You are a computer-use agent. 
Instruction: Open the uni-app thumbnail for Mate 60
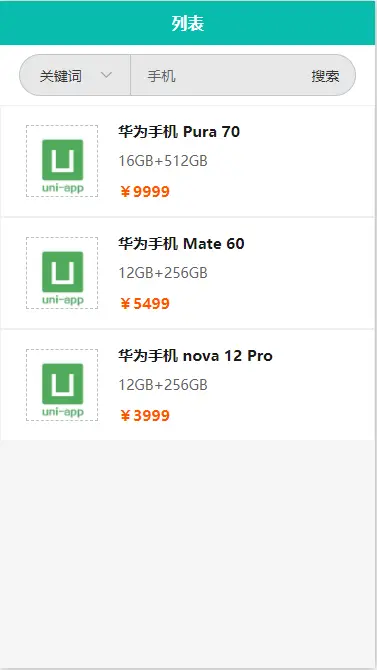(x=62, y=273)
